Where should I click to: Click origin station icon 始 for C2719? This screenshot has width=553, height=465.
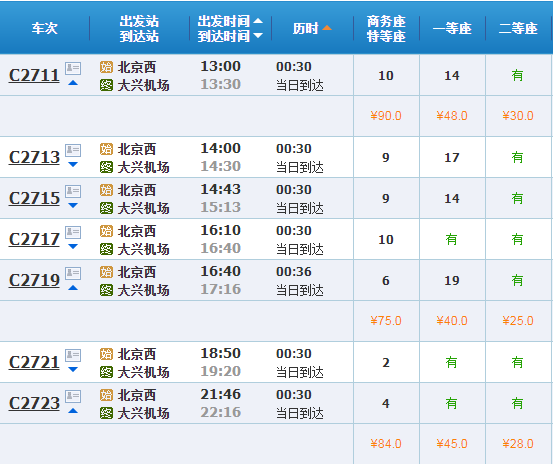106,272
